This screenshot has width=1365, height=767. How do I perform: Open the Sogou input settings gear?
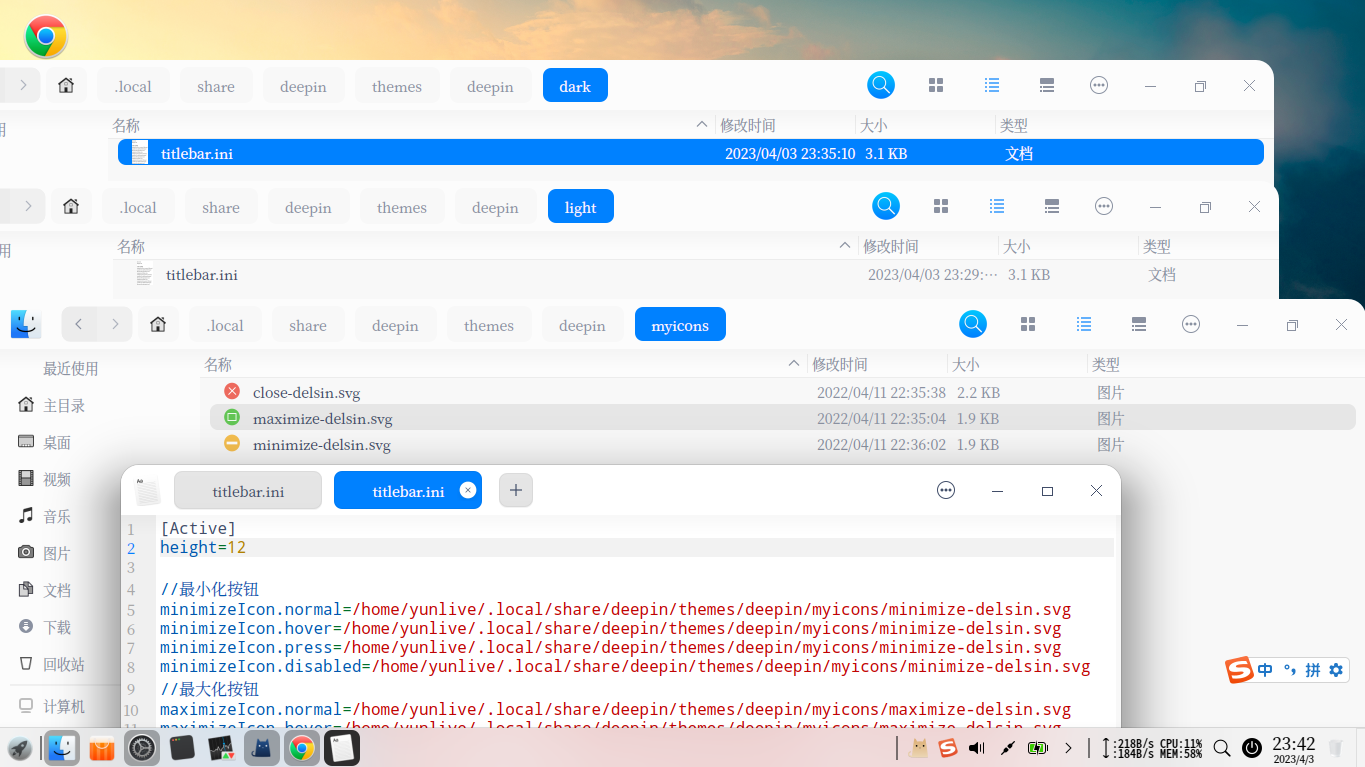tap(1336, 670)
